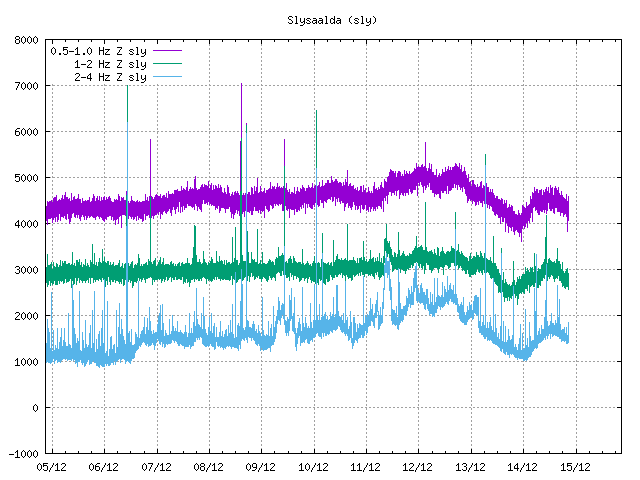
Task: Click the 1000 y-axis tick label
Action: click(x=27, y=362)
